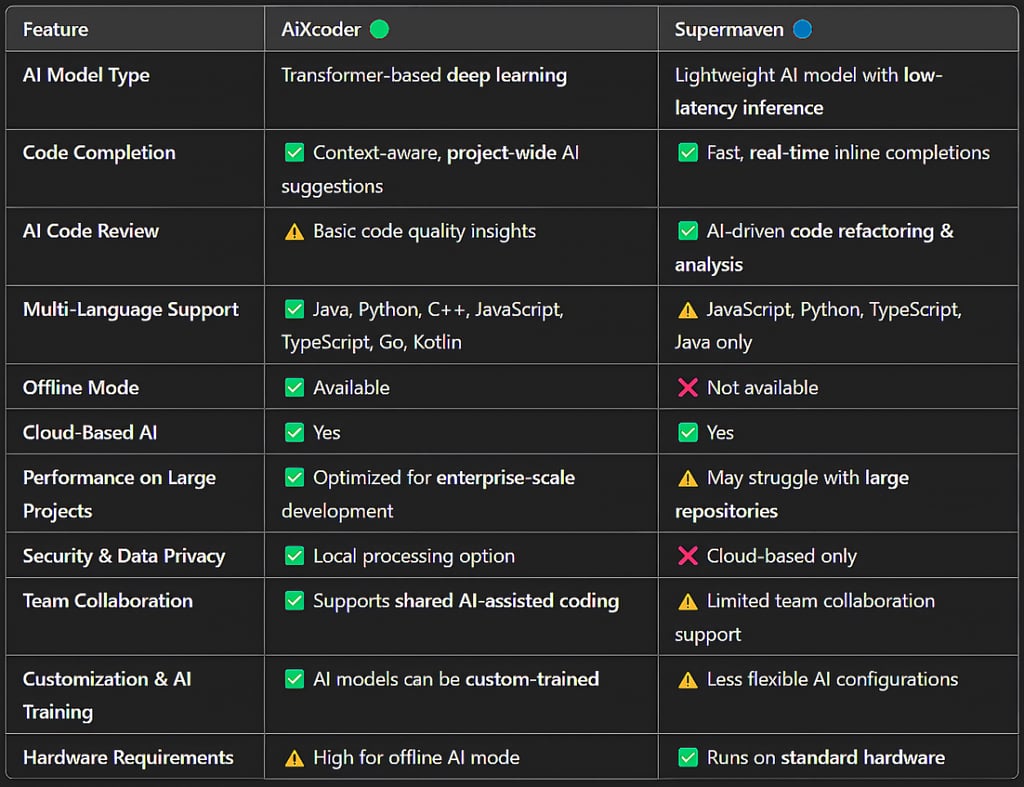This screenshot has width=1024, height=787.
Task: Click the green circle beside AiXcoder
Action: point(379,29)
